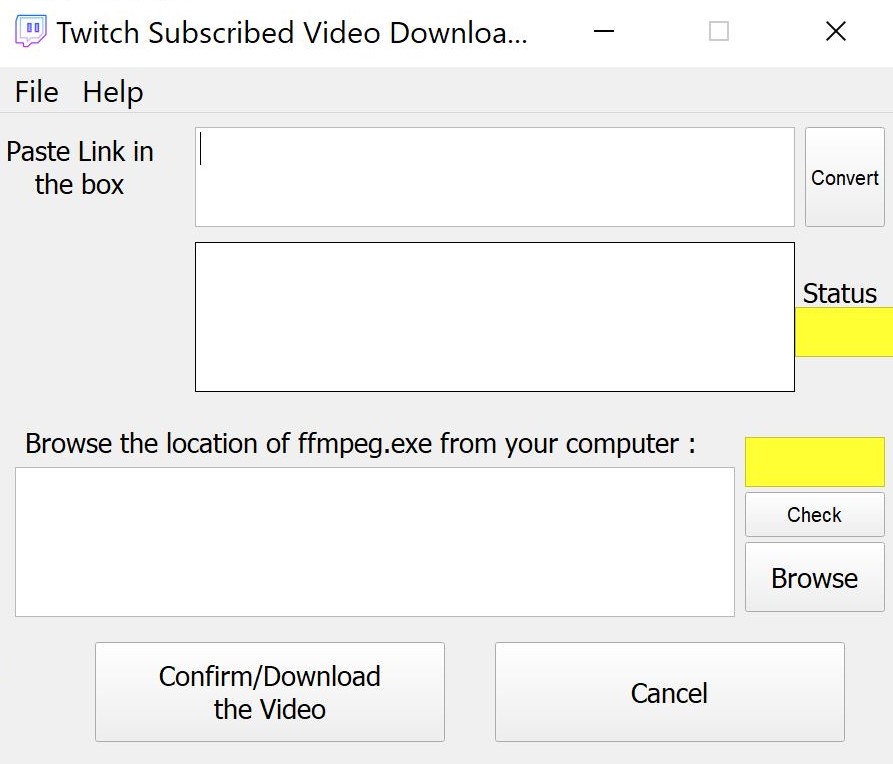Select the video information output area
The height and width of the screenshot is (764, 893).
[495, 315]
